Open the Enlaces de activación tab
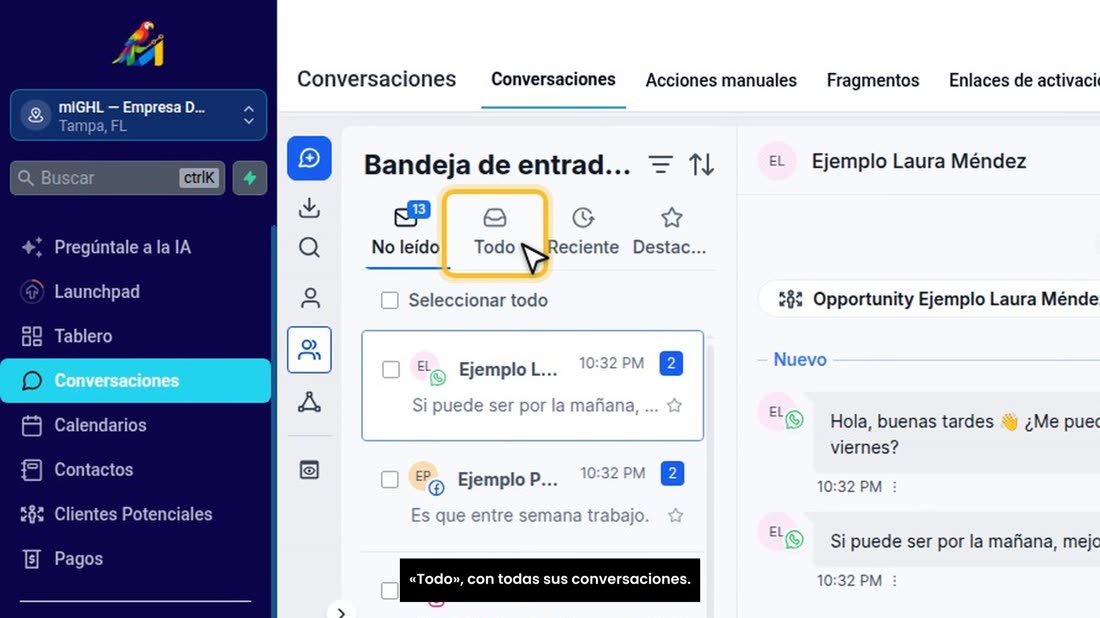Viewport: 1100px width, 618px height. pyautogui.click(x=1024, y=81)
